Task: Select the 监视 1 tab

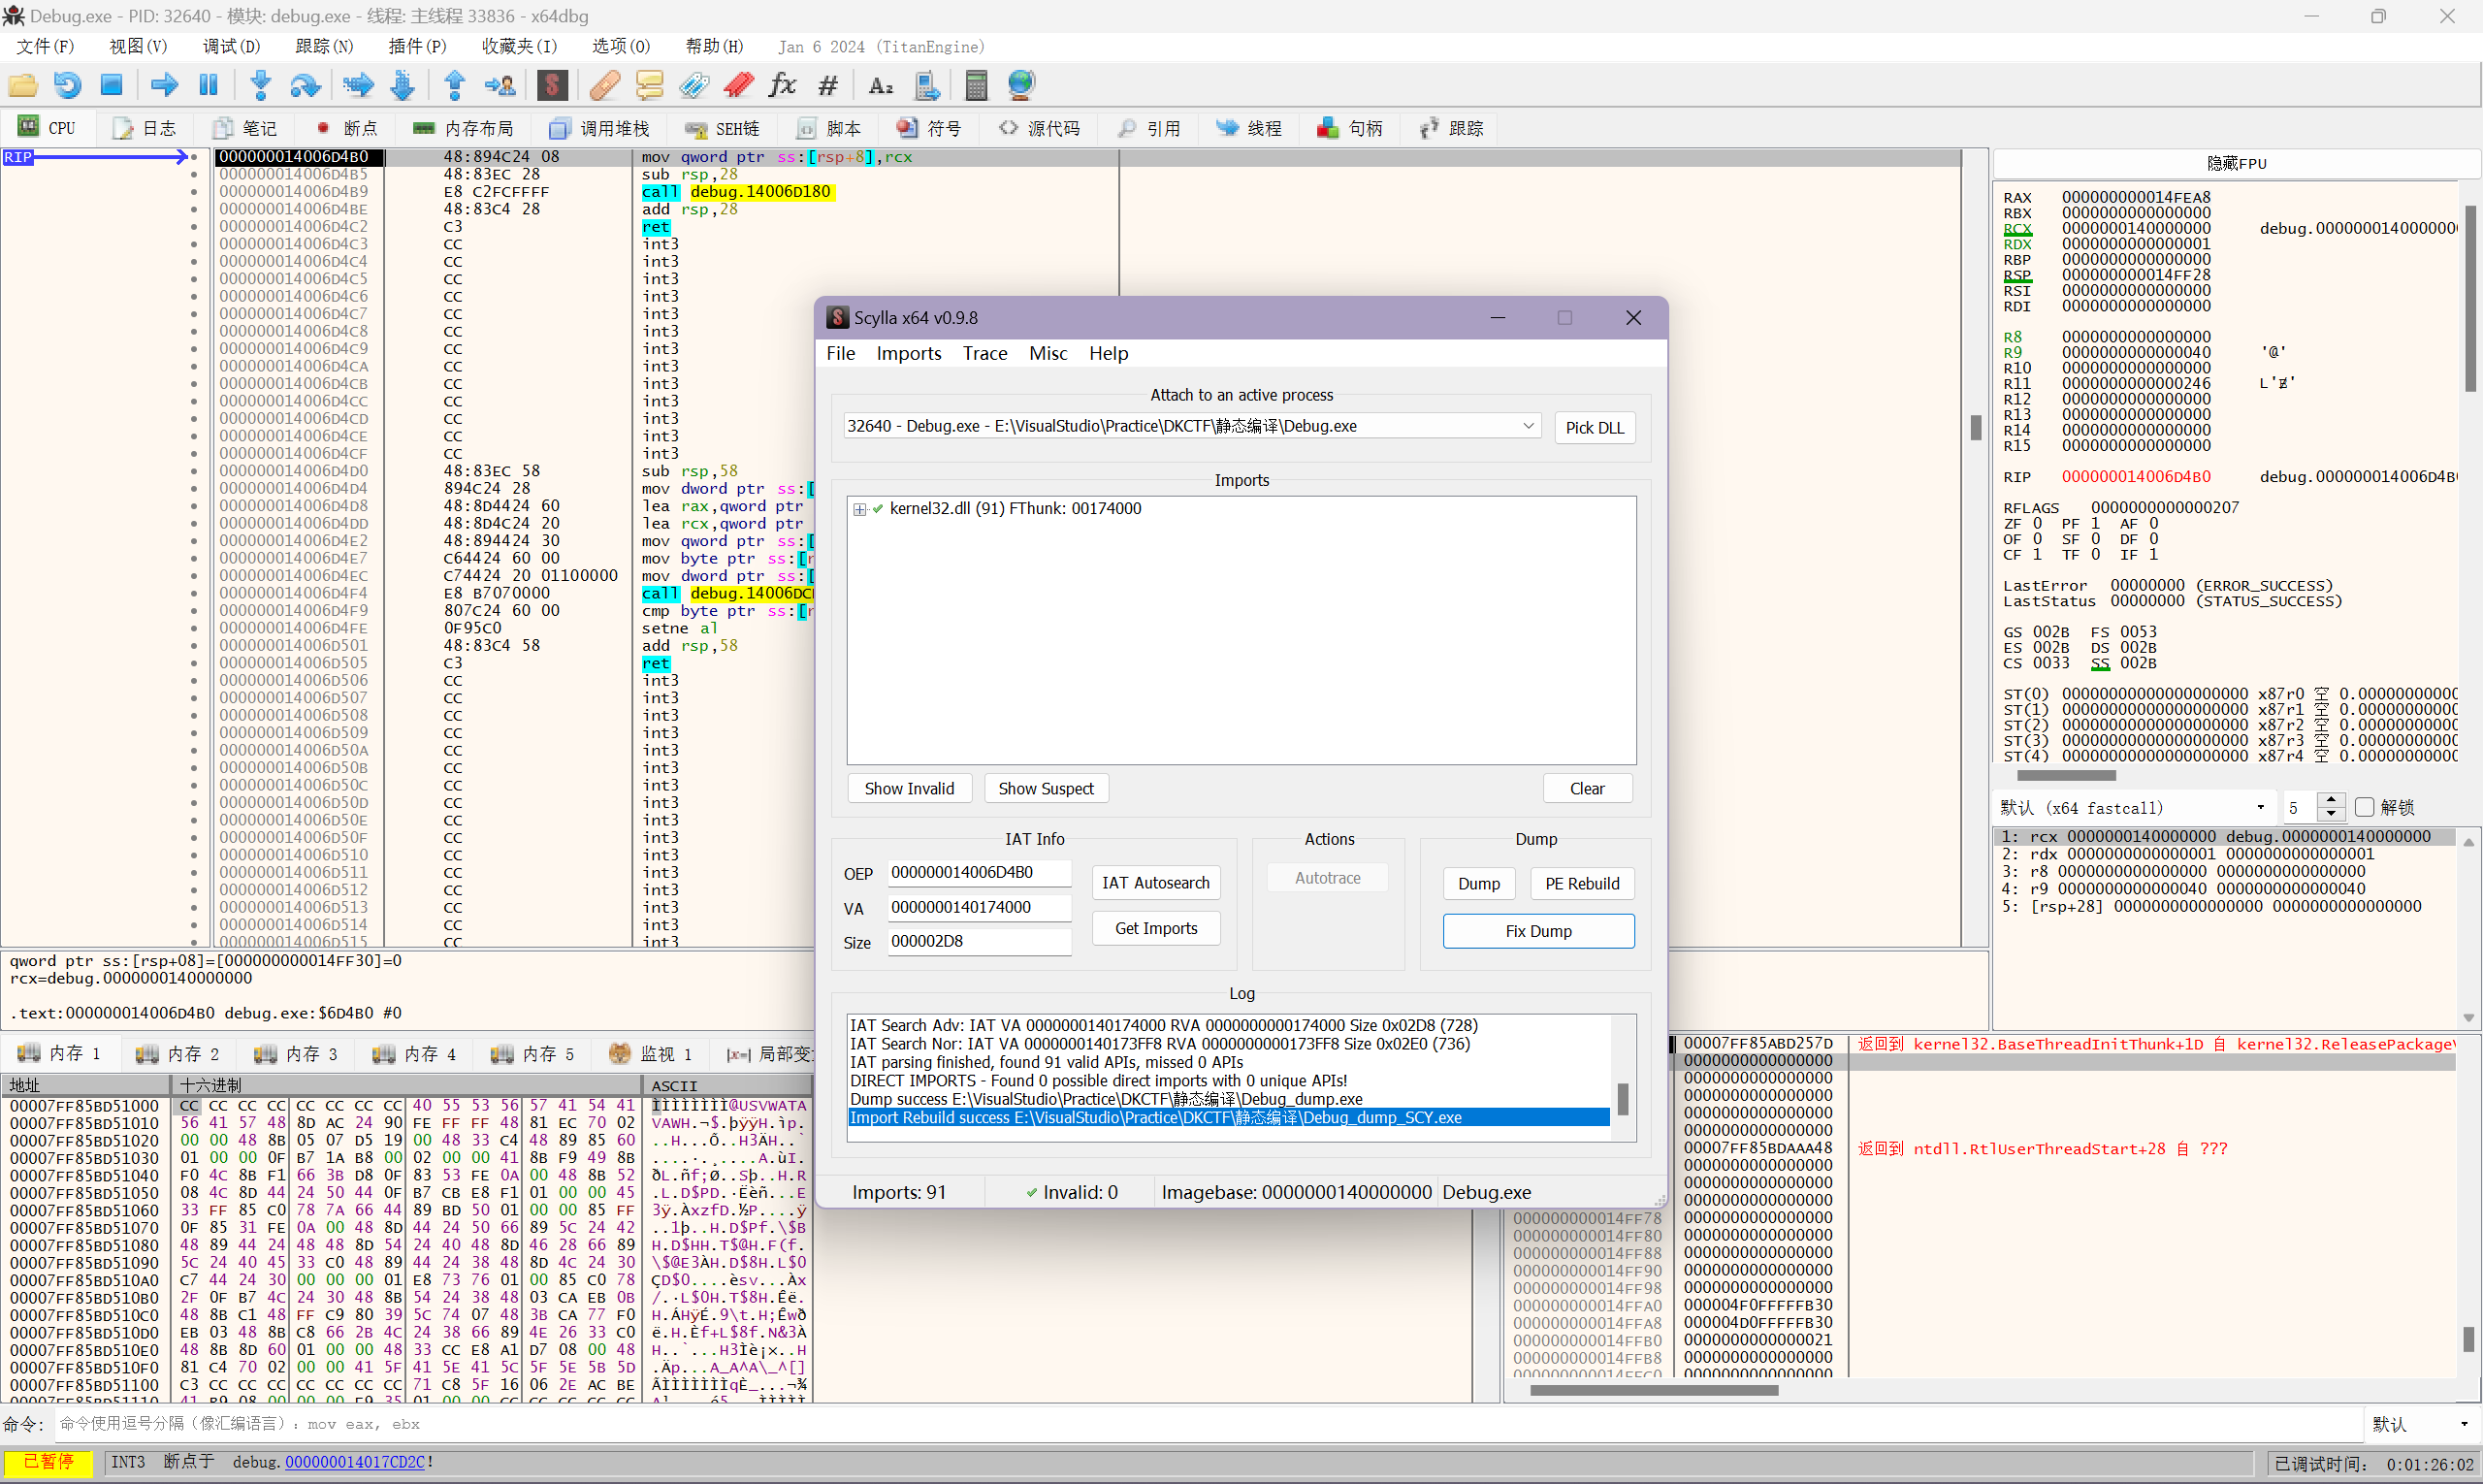Action: 650,1053
